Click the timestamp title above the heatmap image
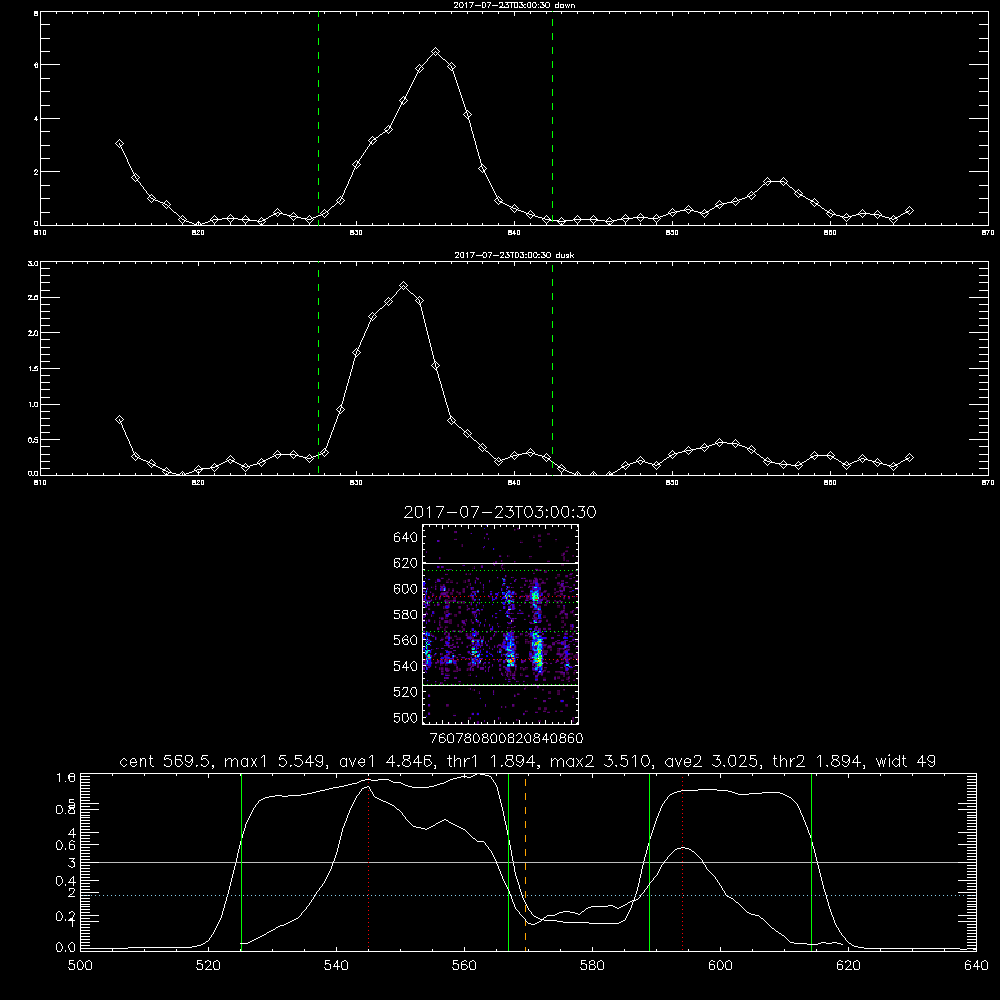The image size is (1000, 1000). point(500,512)
